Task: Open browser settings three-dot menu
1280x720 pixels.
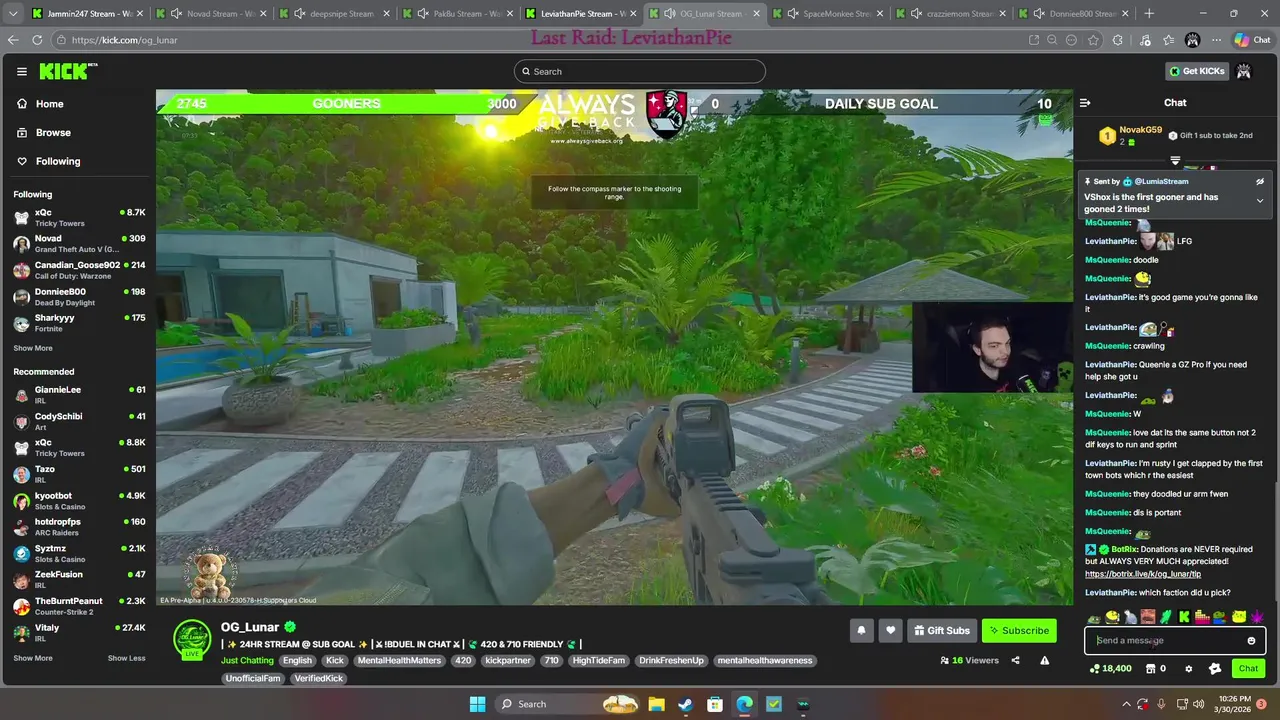Action: 1217,40
